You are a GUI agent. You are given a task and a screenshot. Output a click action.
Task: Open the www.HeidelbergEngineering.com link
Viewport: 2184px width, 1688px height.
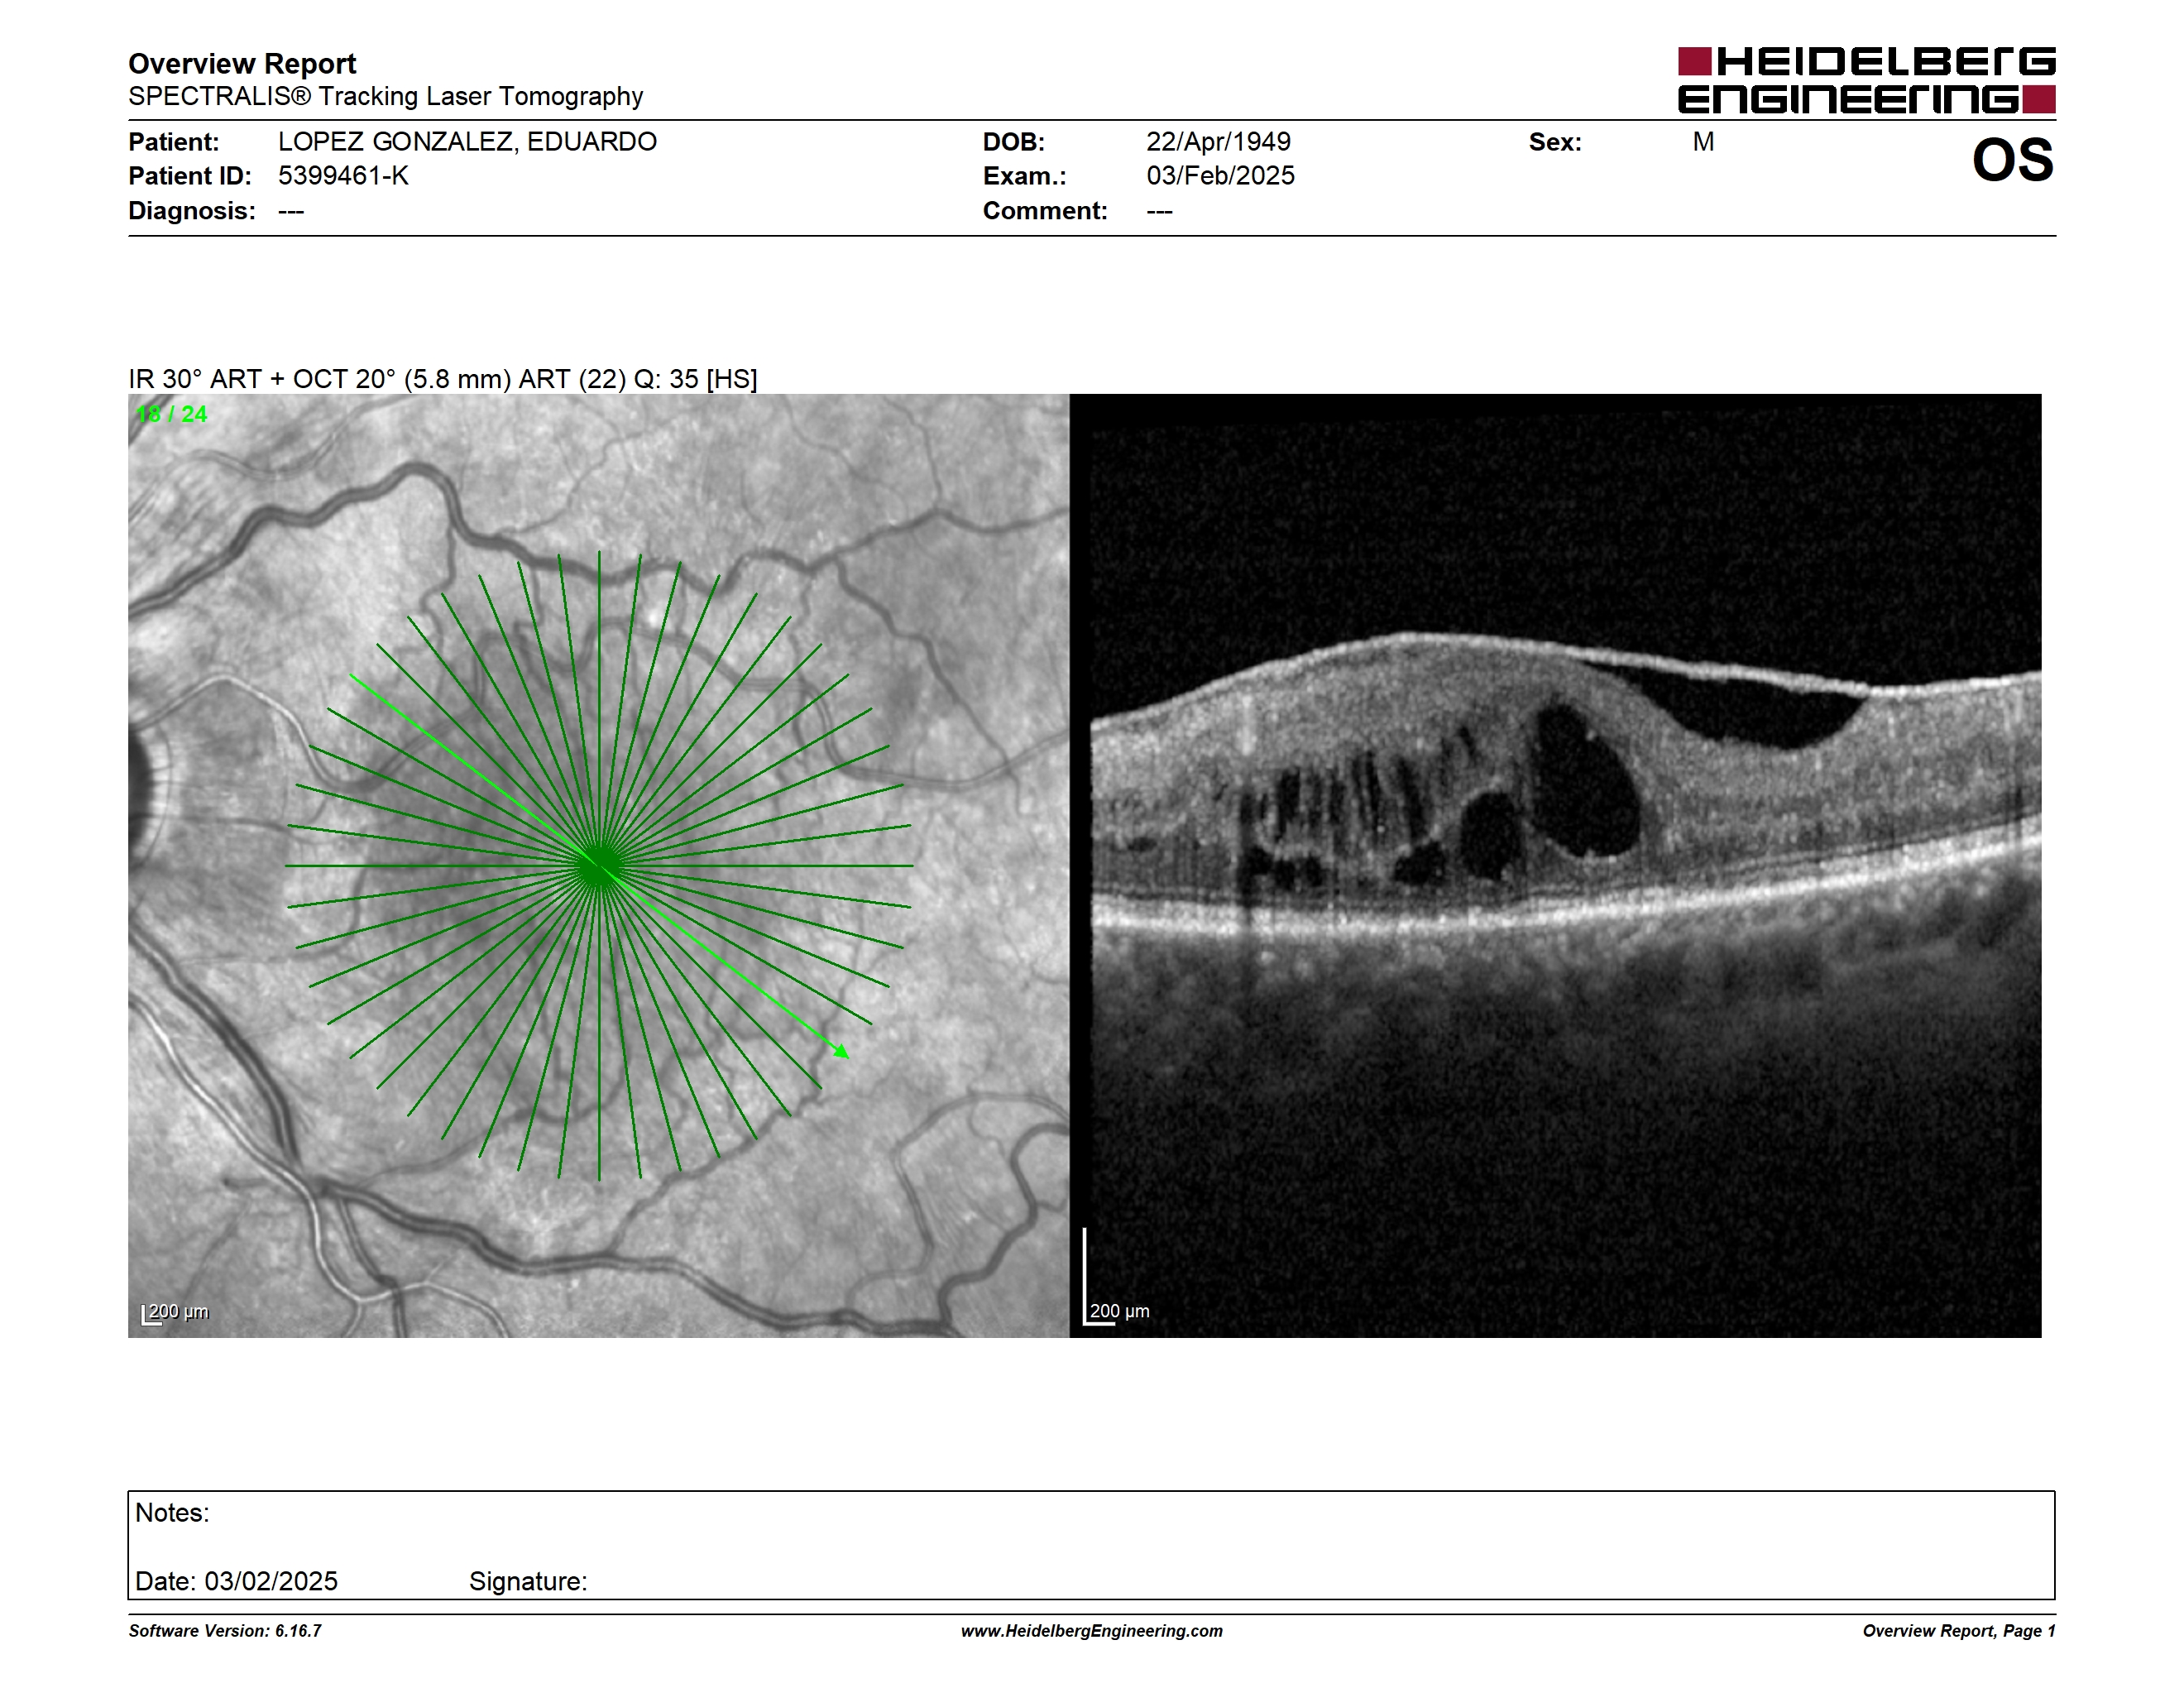tap(1092, 1631)
